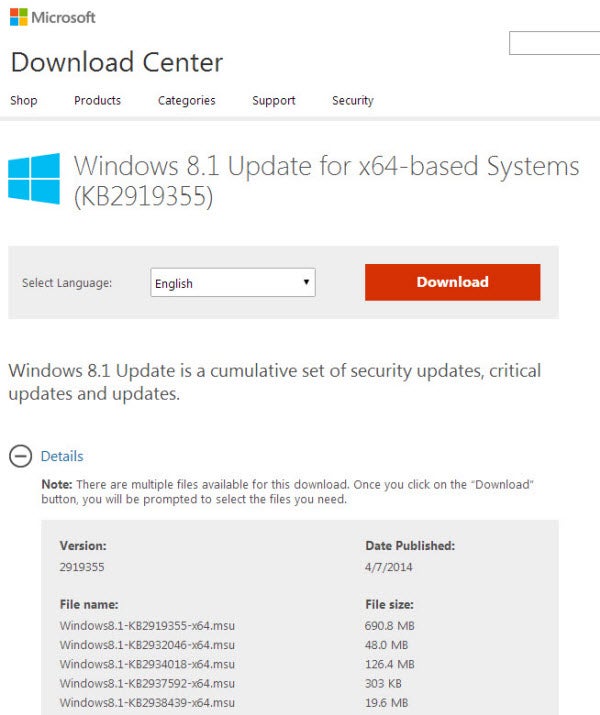Click the Download Center title

point(116,62)
